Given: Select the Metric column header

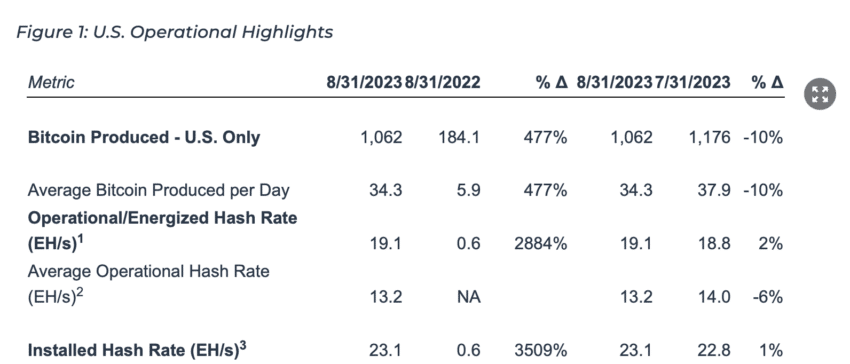Looking at the screenshot, I should coord(51,82).
